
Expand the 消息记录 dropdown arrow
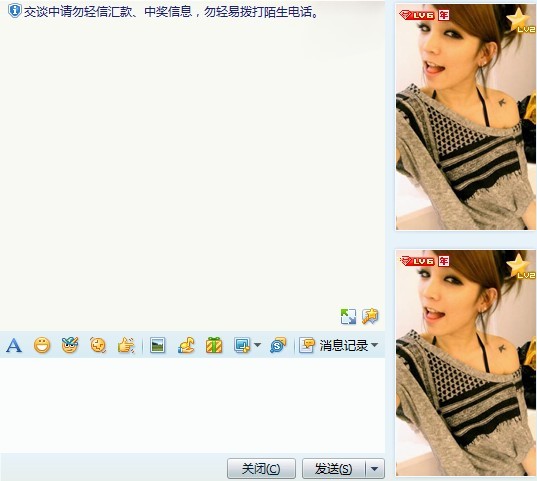[x=375, y=345]
